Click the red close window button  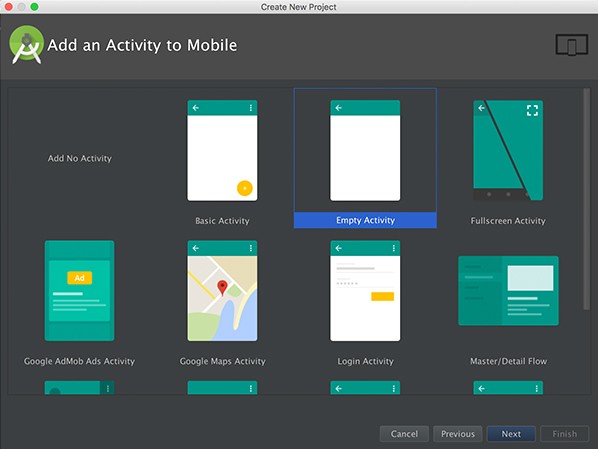click(x=8, y=6)
